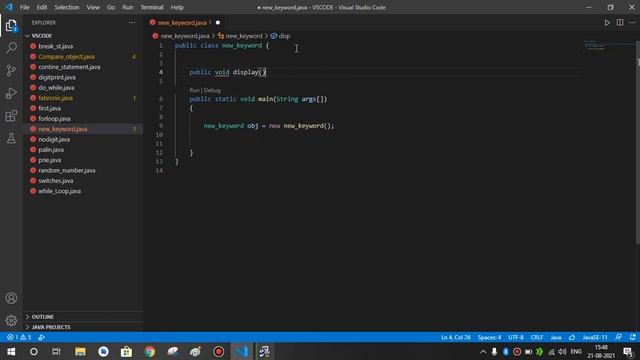Screen dimensions: 640x360
Task: Click the errors and warnings status bar indicator
Action: tap(19, 337)
